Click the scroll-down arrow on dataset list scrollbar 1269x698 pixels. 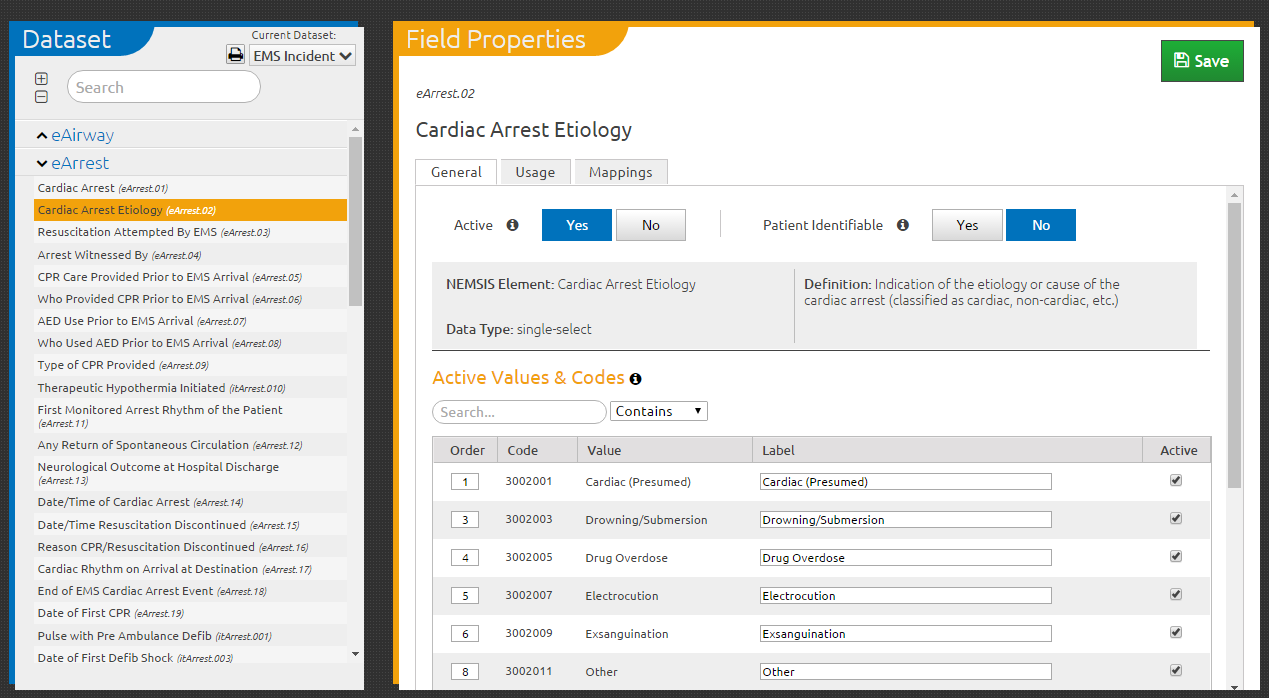pos(355,654)
